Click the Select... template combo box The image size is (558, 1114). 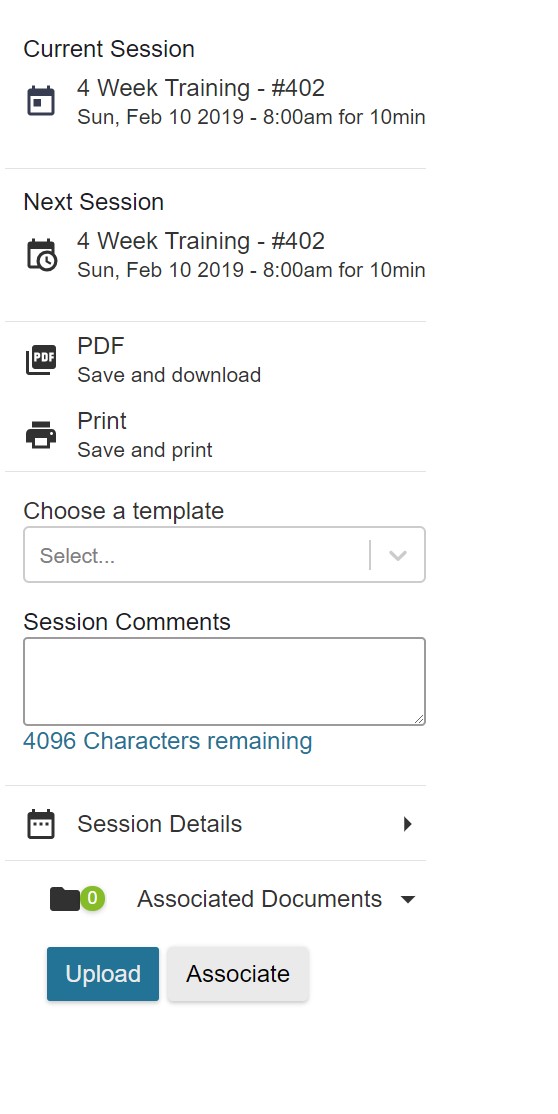pos(224,555)
